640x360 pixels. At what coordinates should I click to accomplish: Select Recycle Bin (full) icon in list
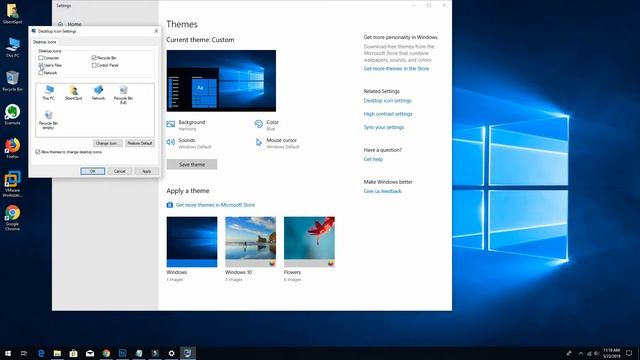tap(123, 95)
